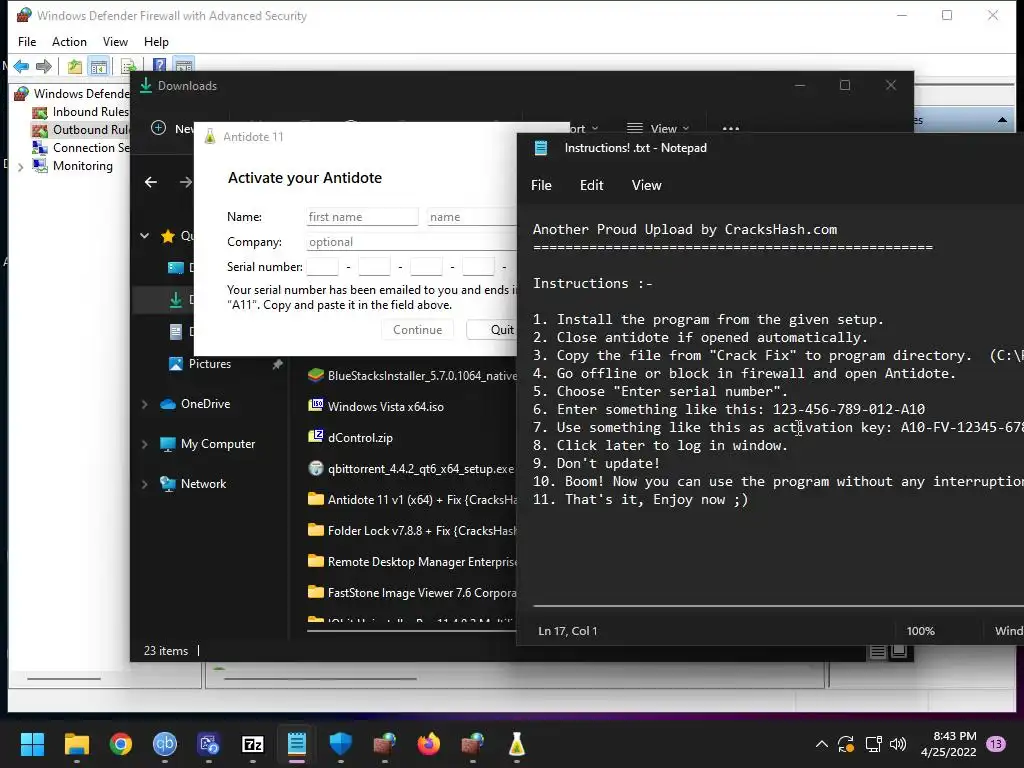1024x768 pixels.
Task: Expand OneDrive node chevron
Action: (x=144, y=404)
